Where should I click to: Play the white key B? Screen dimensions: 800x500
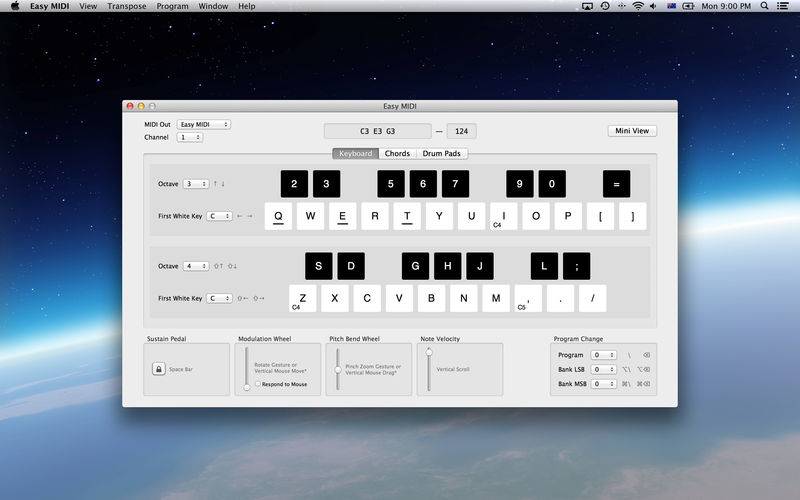click(x=431, y=298)
